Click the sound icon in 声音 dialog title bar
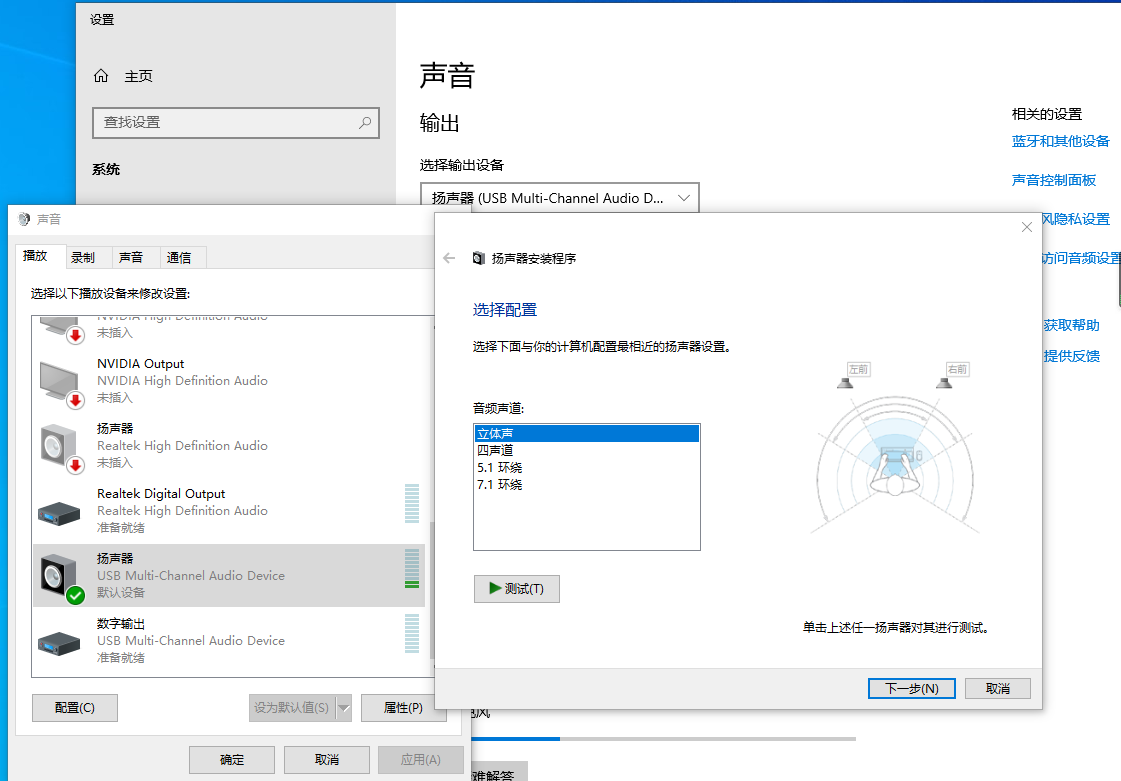 (24, 220)
